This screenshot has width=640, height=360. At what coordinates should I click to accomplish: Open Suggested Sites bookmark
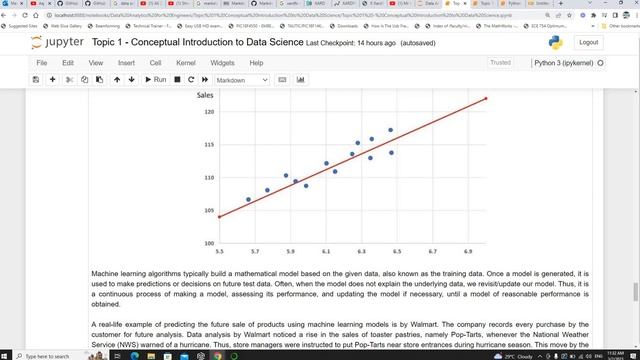coord(19,26)
